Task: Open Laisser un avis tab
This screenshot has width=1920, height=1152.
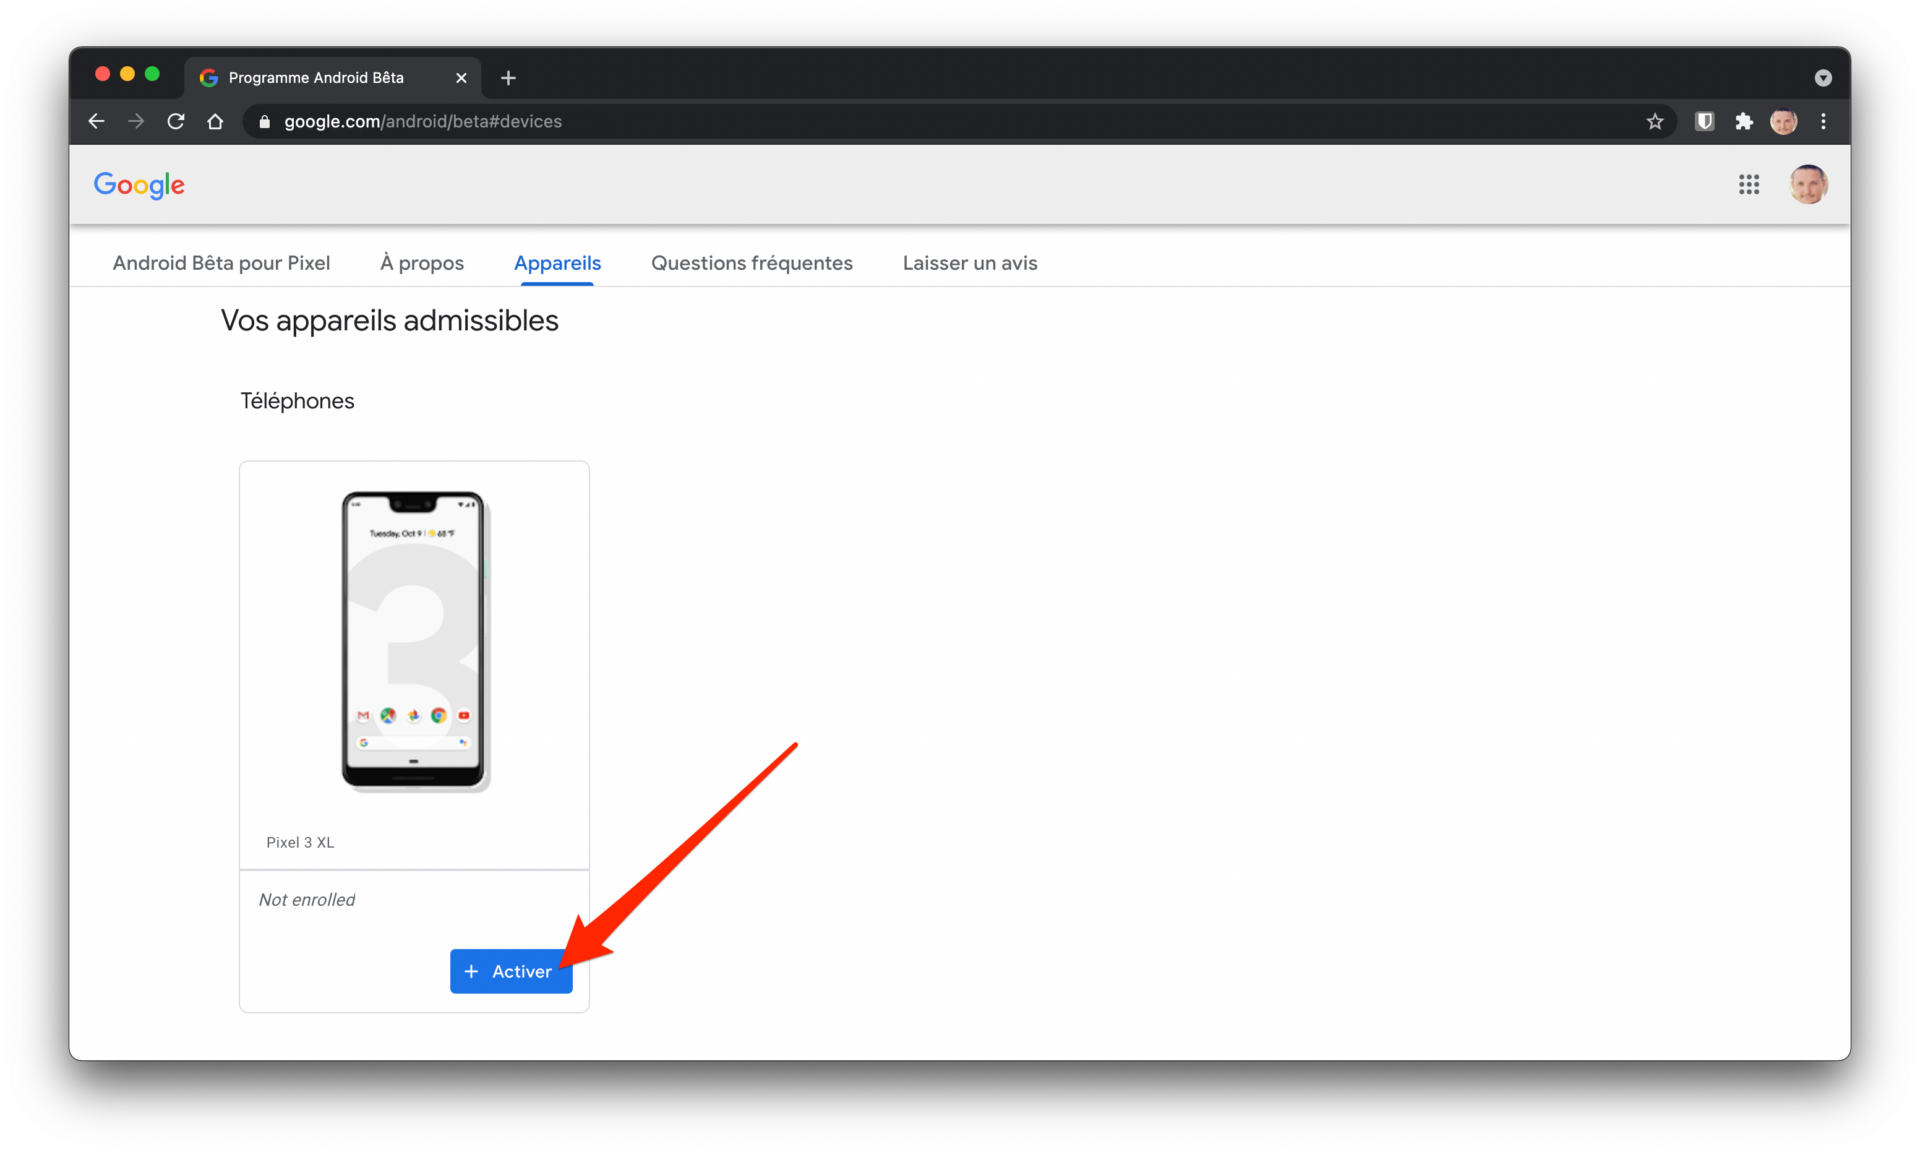Action: point(970,263)
